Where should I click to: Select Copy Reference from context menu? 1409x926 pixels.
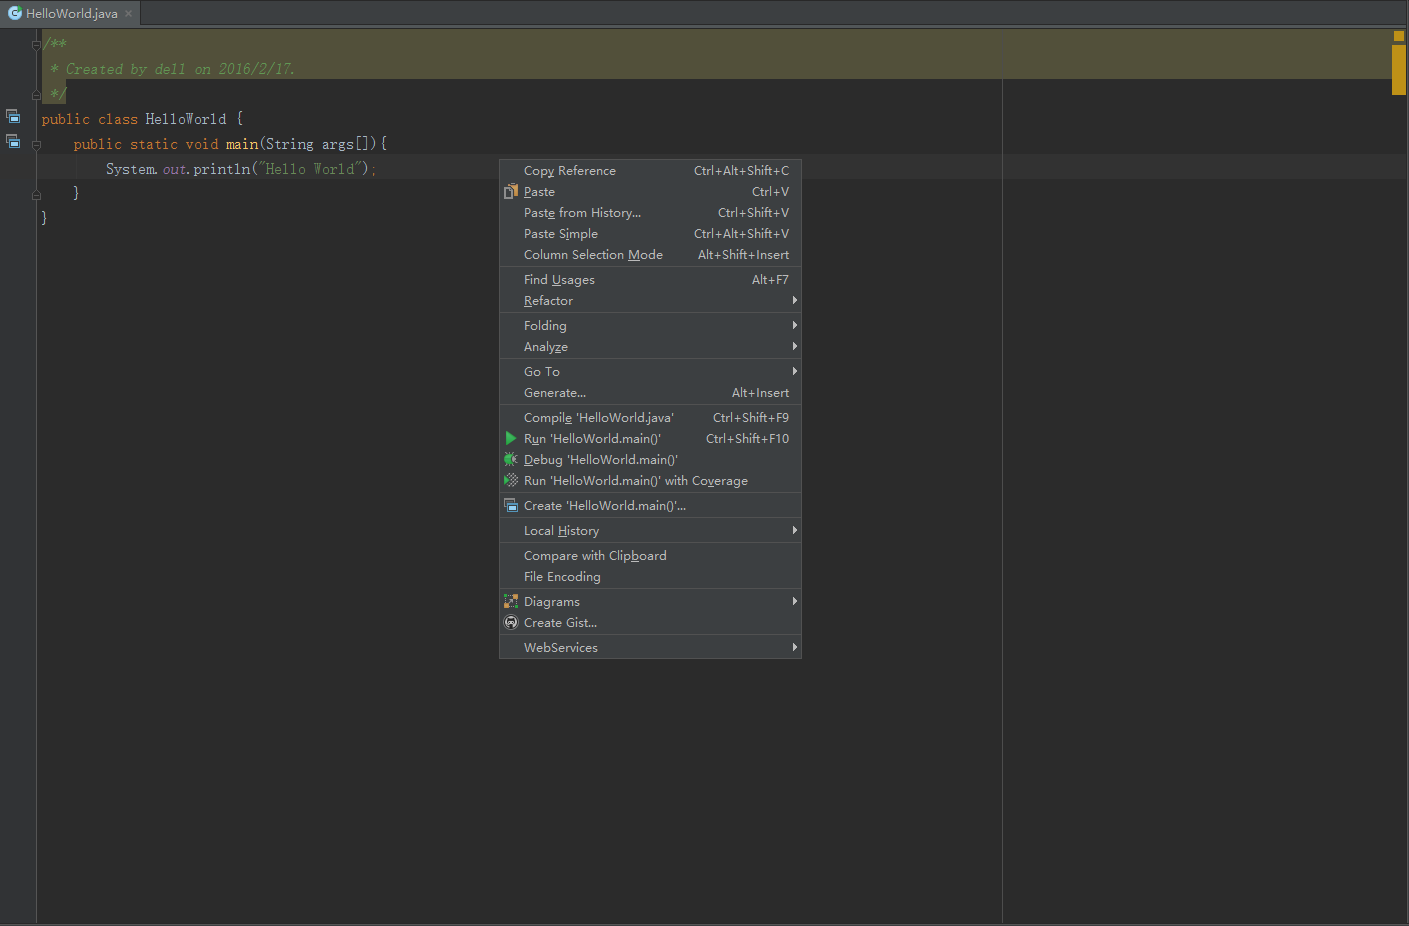click(x=650, y=170)
